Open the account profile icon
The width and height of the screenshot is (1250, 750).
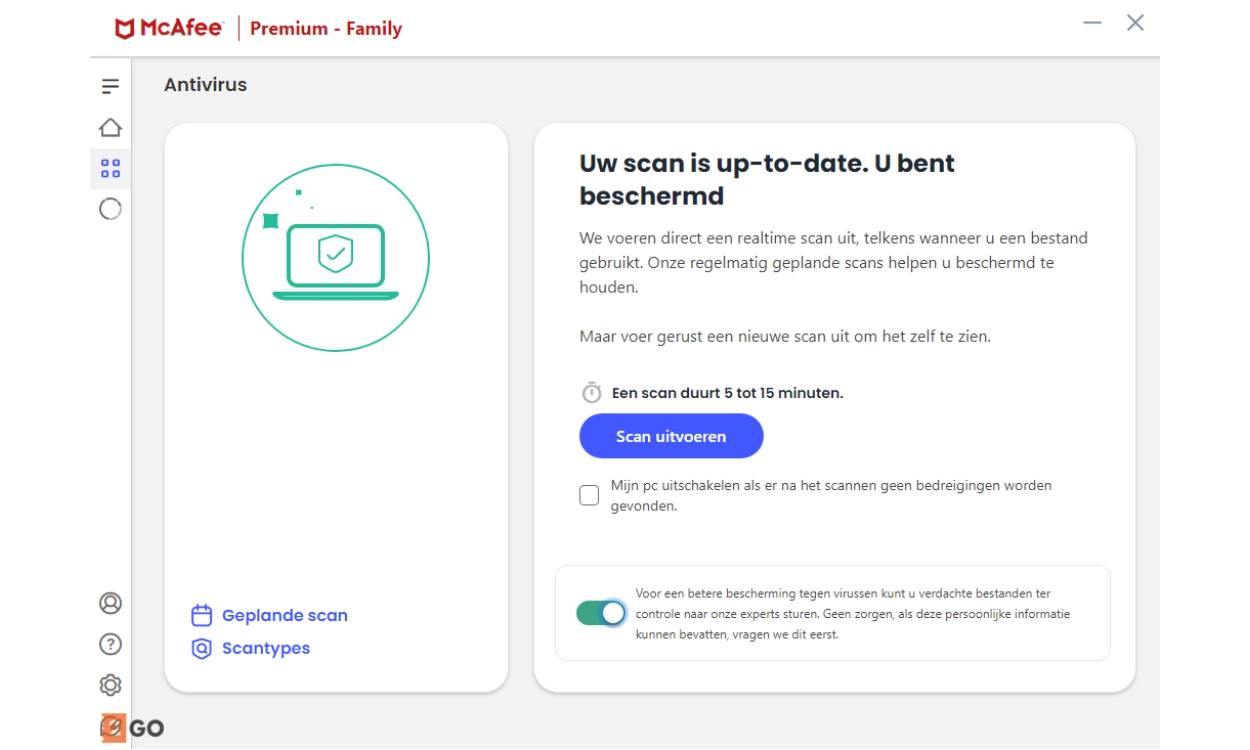[x=110, y=603]
